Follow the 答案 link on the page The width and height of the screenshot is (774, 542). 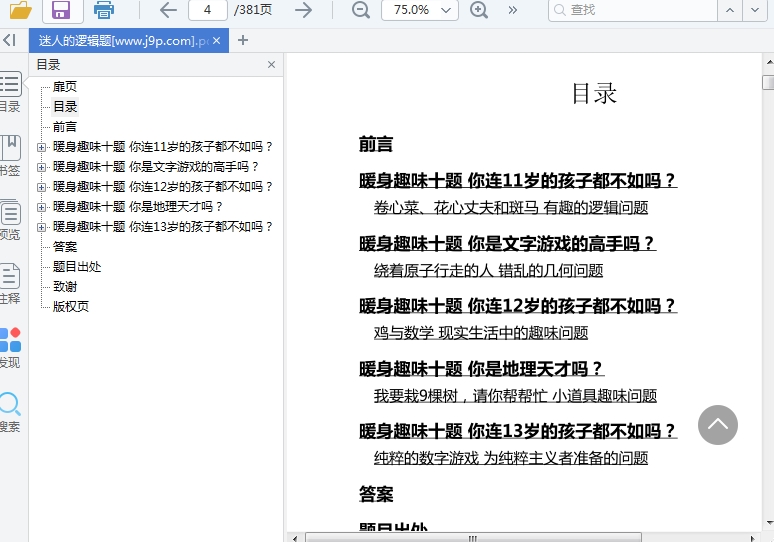coord(376,494)
